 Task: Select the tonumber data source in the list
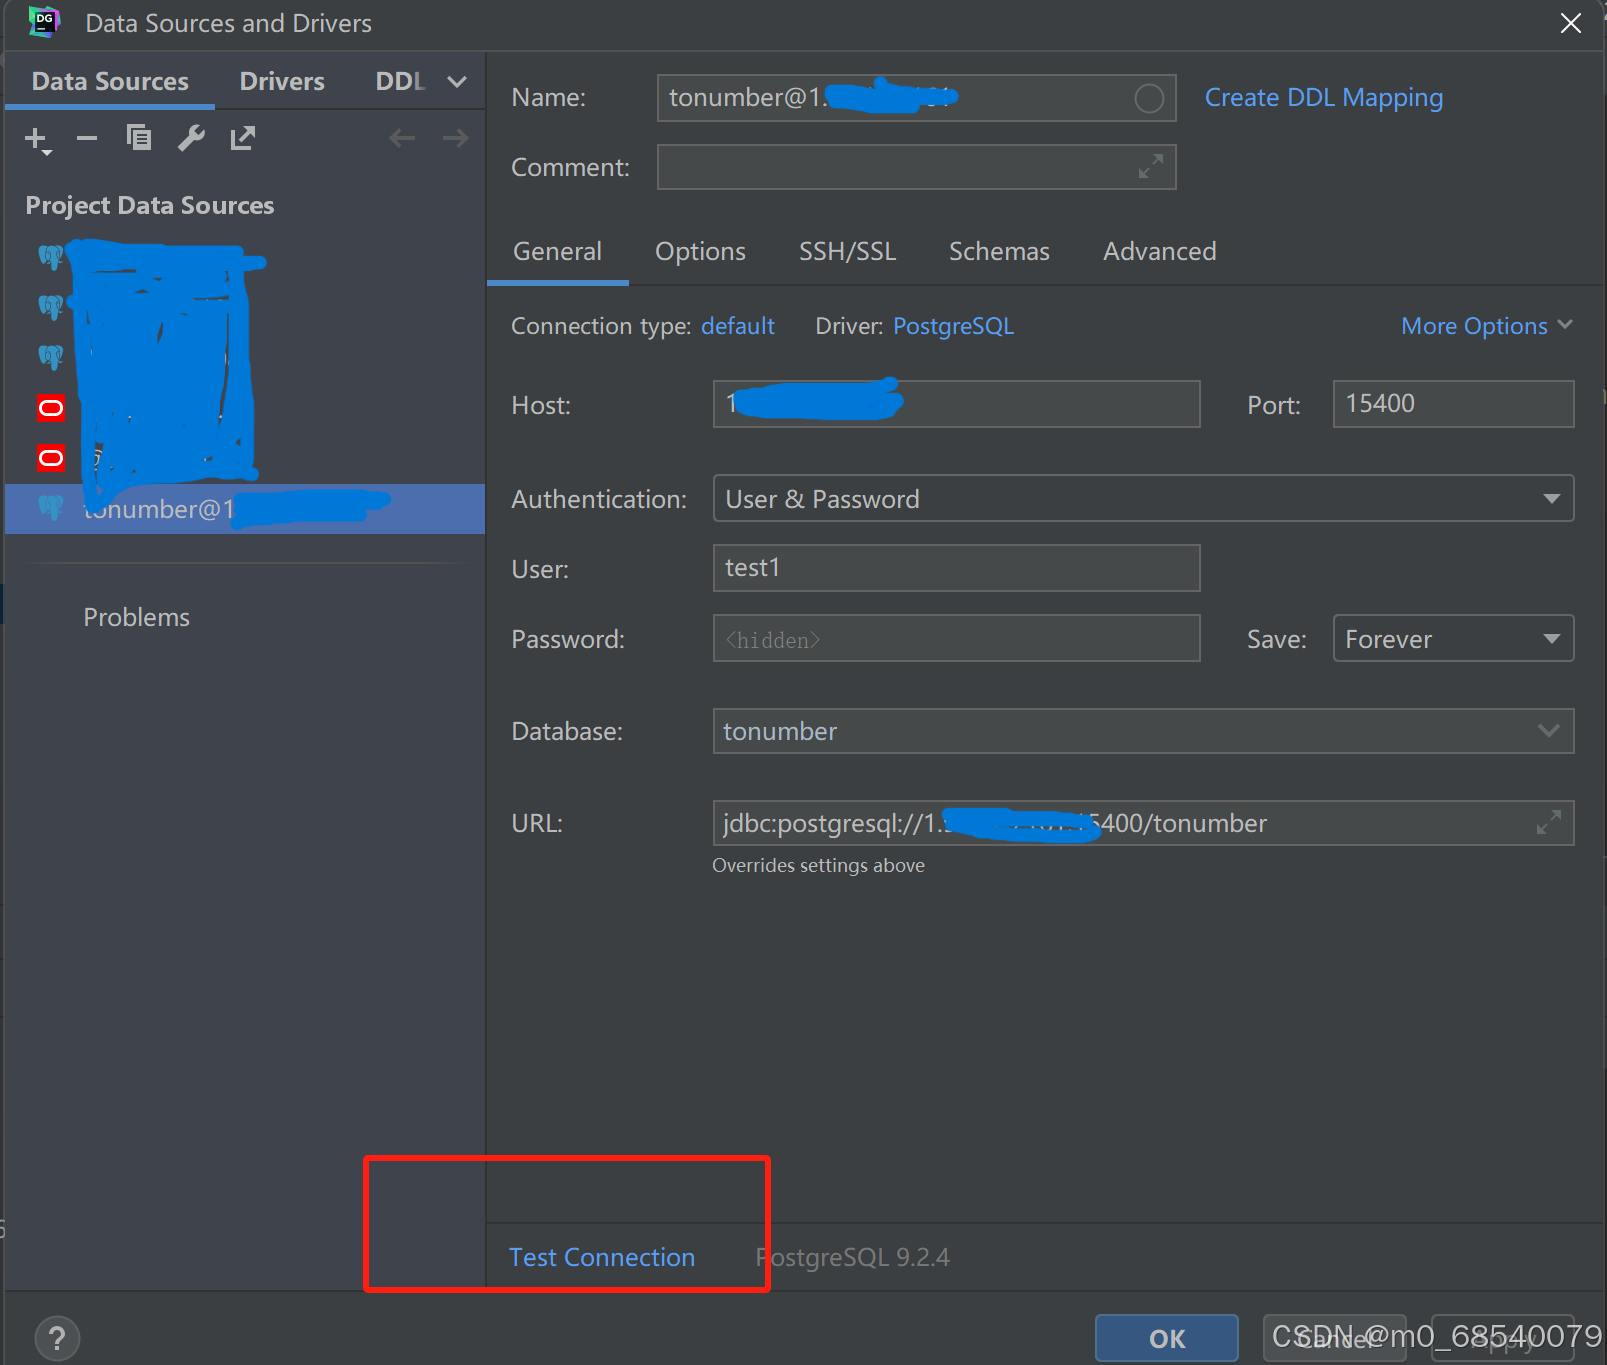pyautogui.click(x=245, y=509)
